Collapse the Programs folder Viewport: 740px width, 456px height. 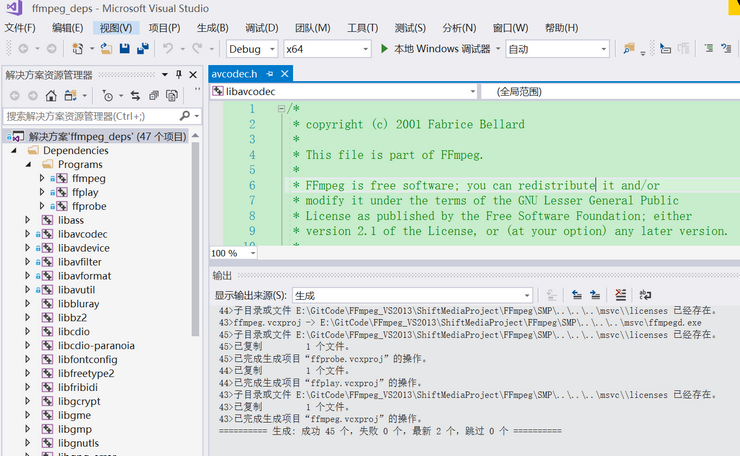click(x=28, y=164)
